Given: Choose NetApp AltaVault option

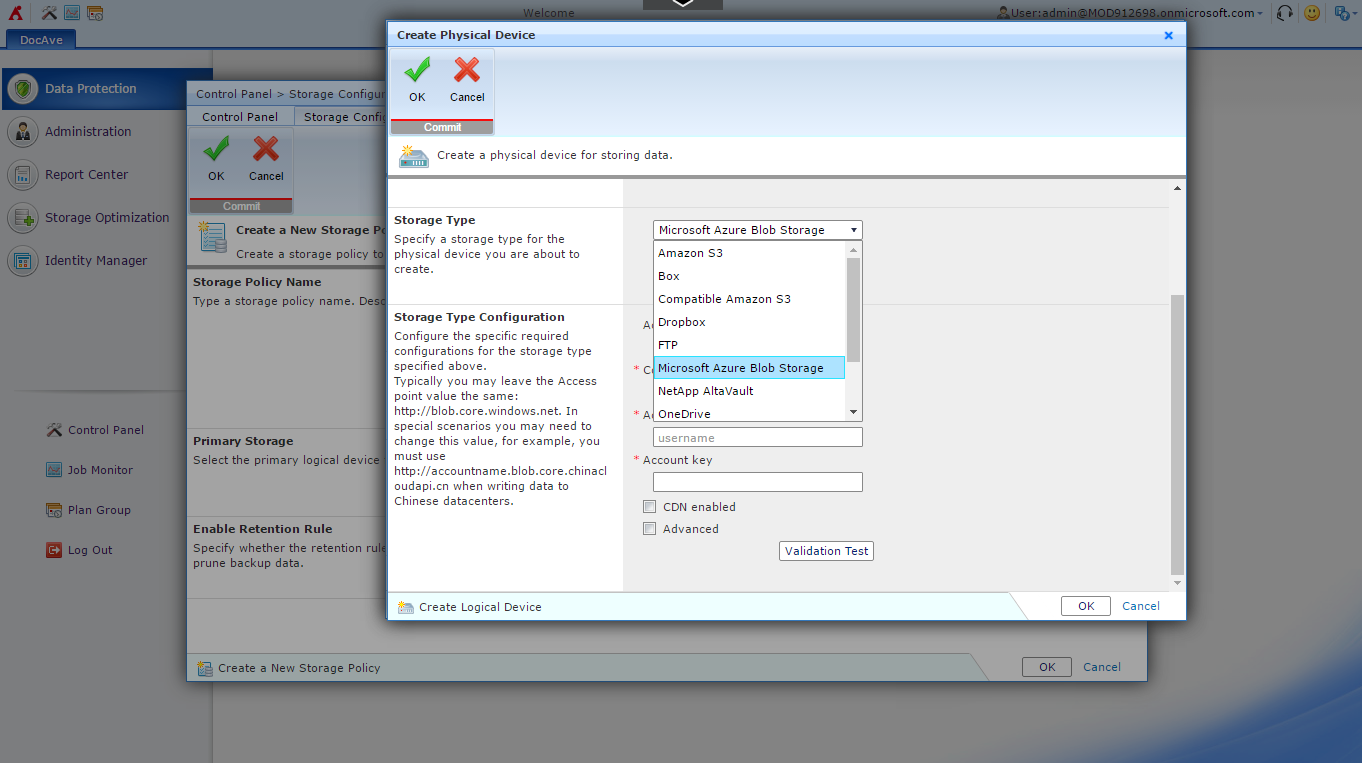Looking at the screenshot, I should click(749, 391).
